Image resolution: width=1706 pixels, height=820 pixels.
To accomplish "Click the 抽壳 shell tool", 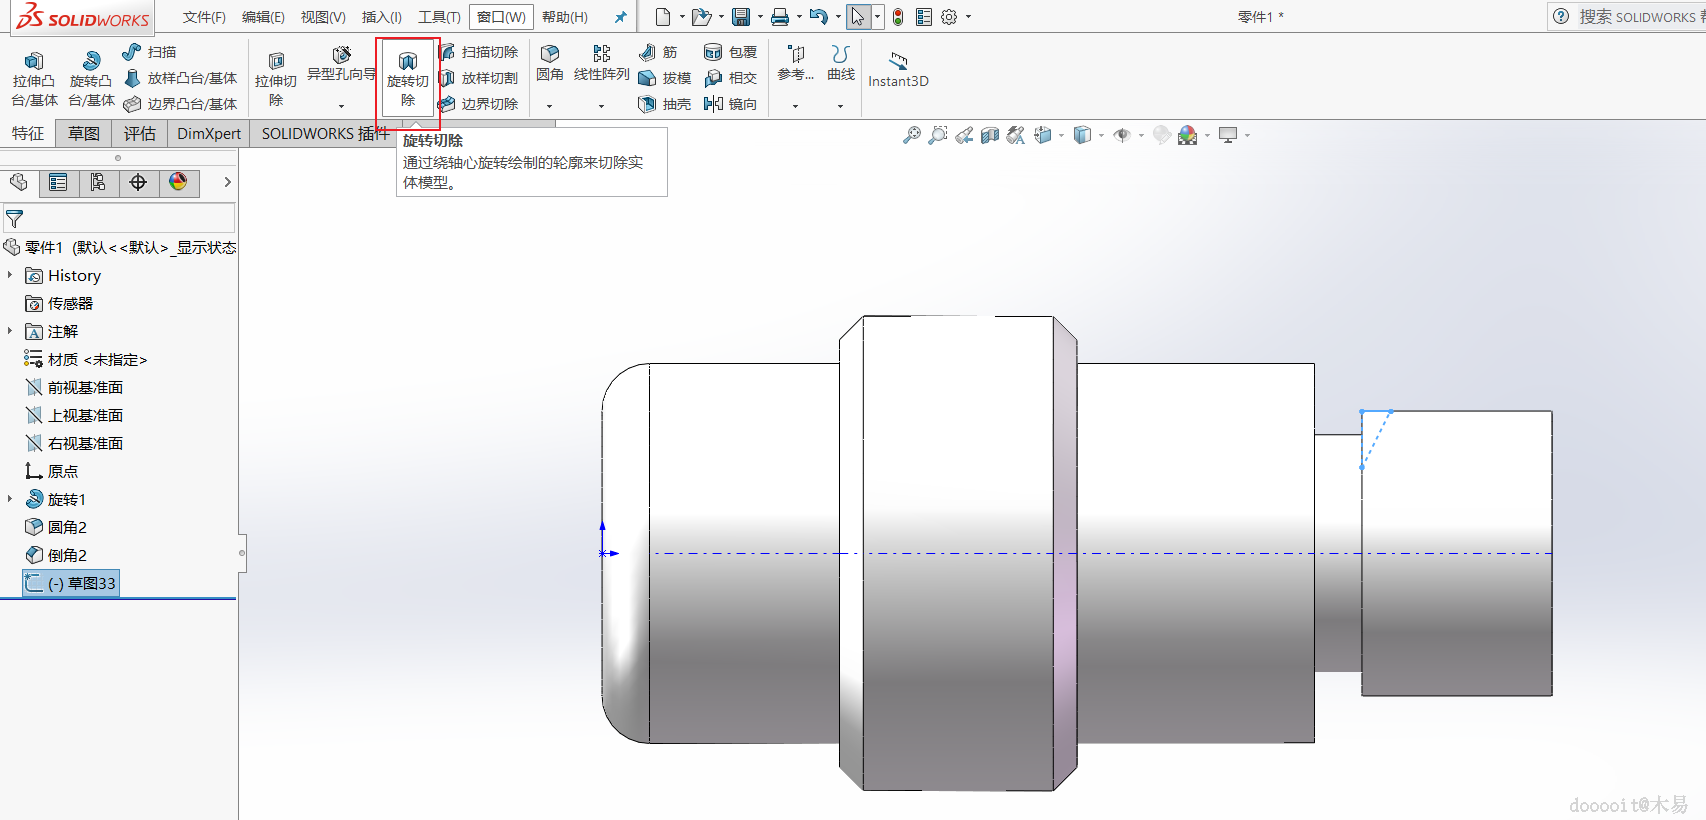I will [665, 104].
